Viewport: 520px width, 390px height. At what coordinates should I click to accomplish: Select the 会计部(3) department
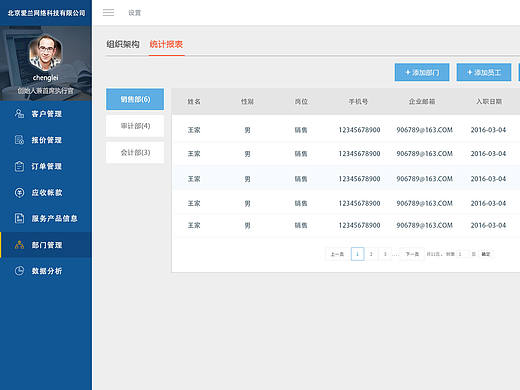coord(135,152)
